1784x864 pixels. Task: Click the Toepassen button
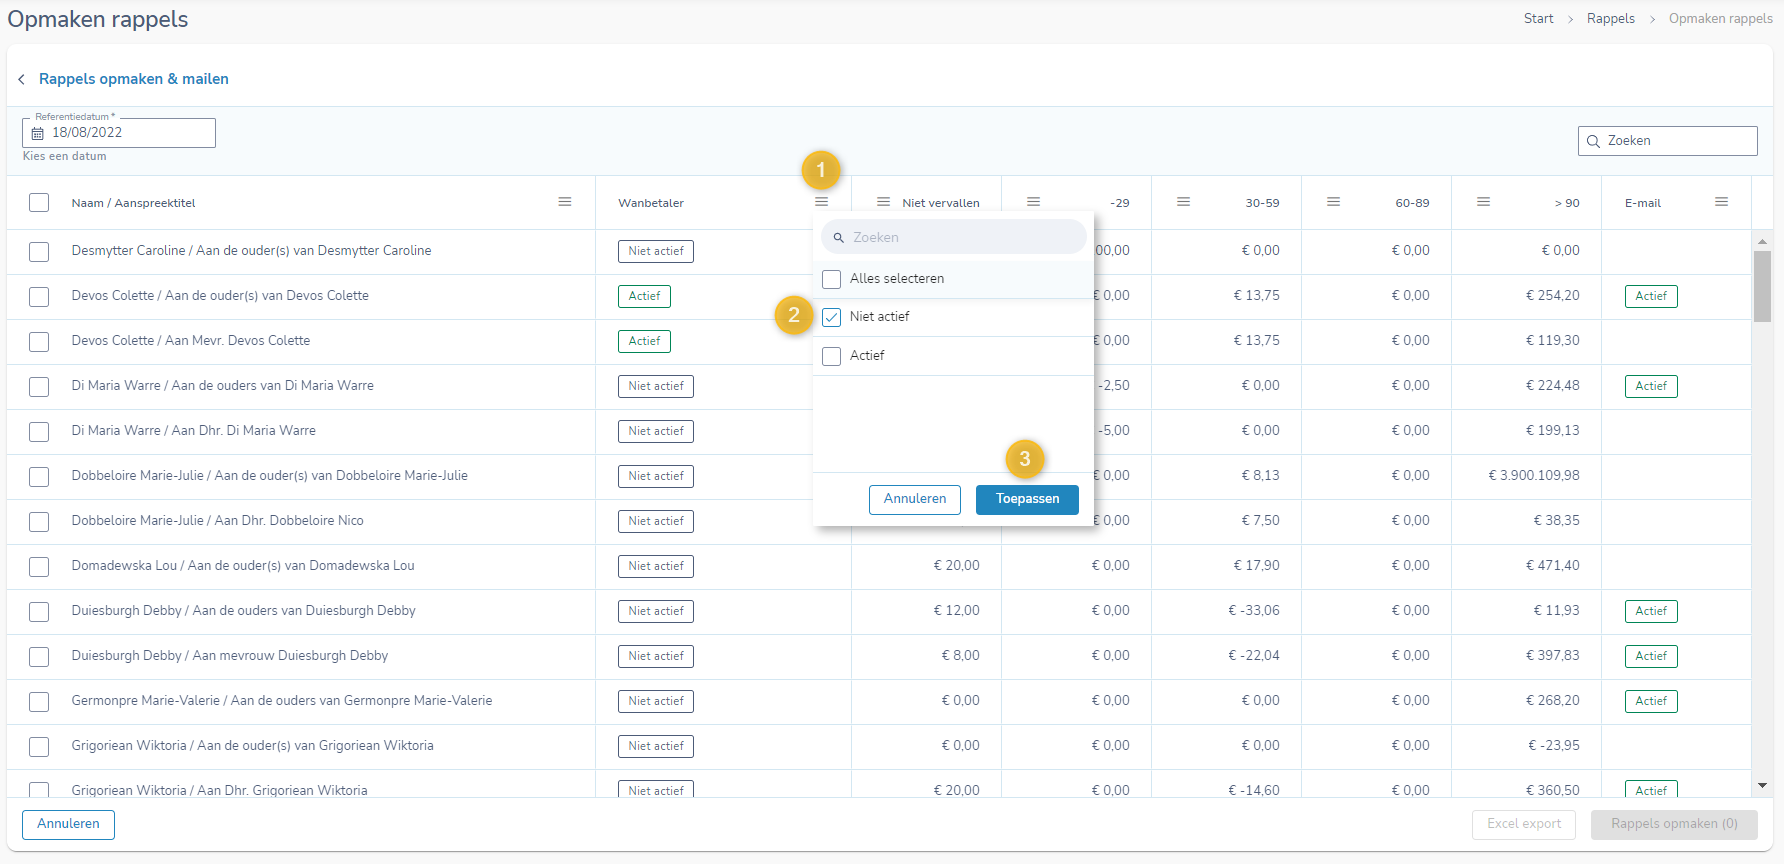tap(1027, 499)
